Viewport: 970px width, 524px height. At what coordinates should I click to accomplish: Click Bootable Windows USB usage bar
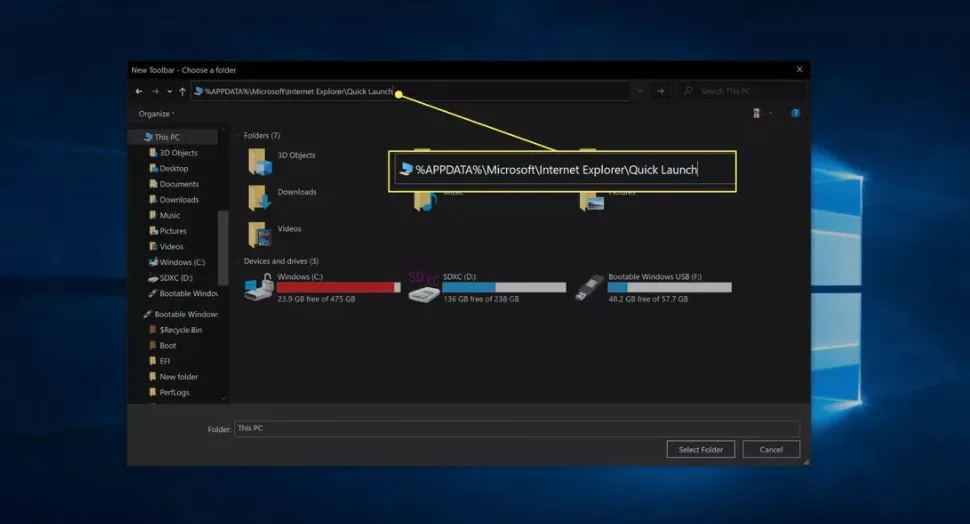[669, 287]
